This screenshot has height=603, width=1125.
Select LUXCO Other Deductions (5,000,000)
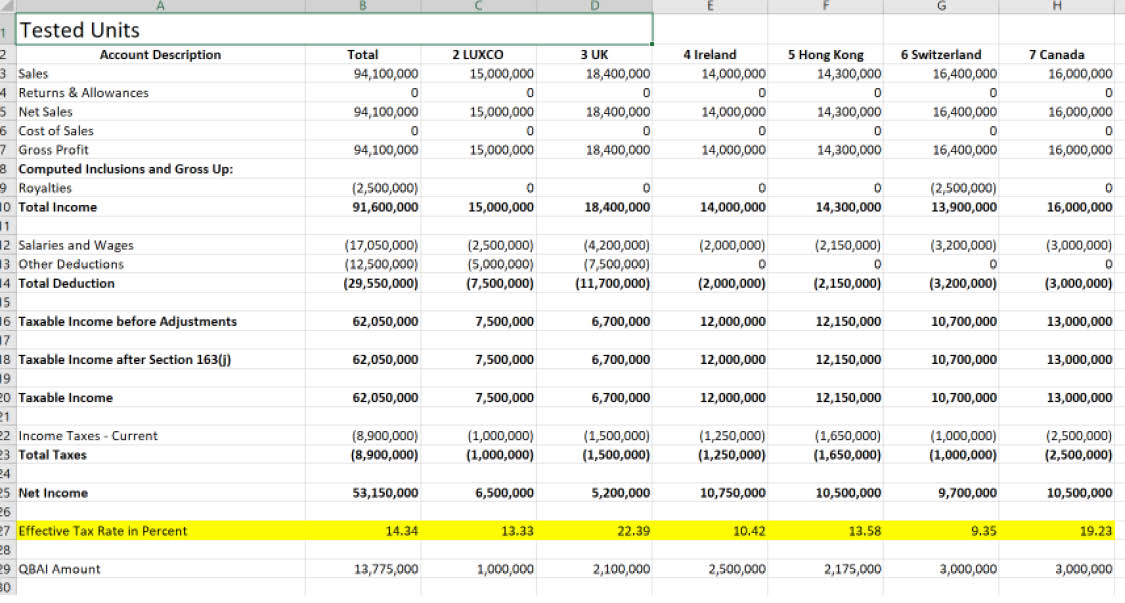pos(479,264)
